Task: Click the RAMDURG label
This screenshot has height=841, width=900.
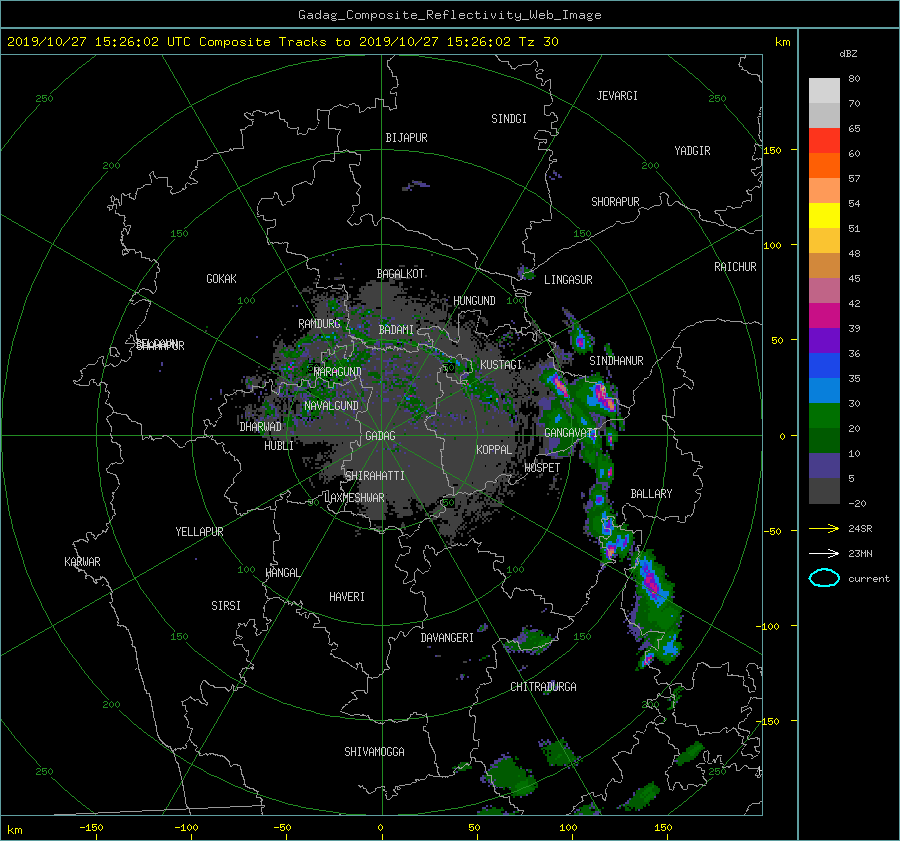Action: coord(319,324)
